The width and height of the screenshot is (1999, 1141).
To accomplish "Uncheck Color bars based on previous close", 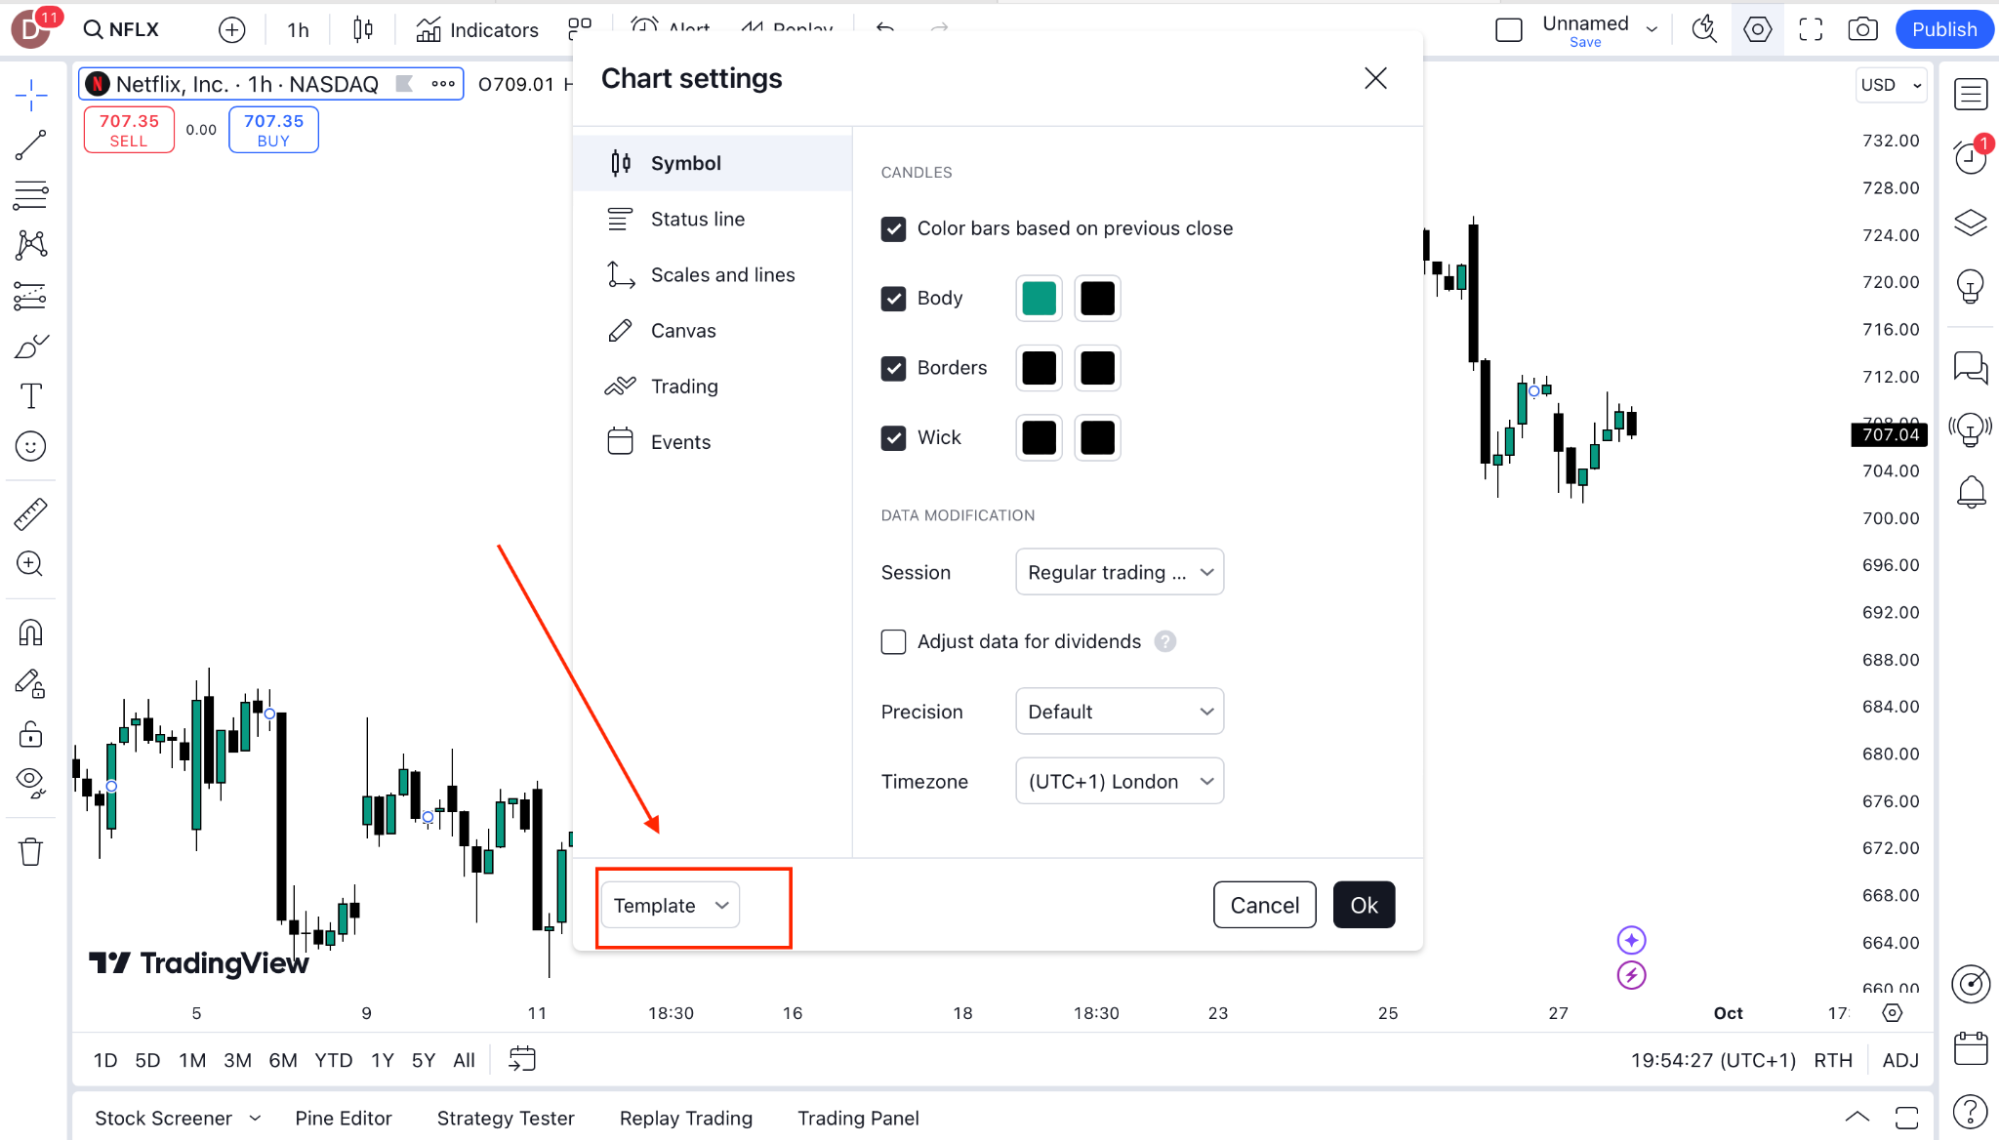I will [x=894, y=229].
